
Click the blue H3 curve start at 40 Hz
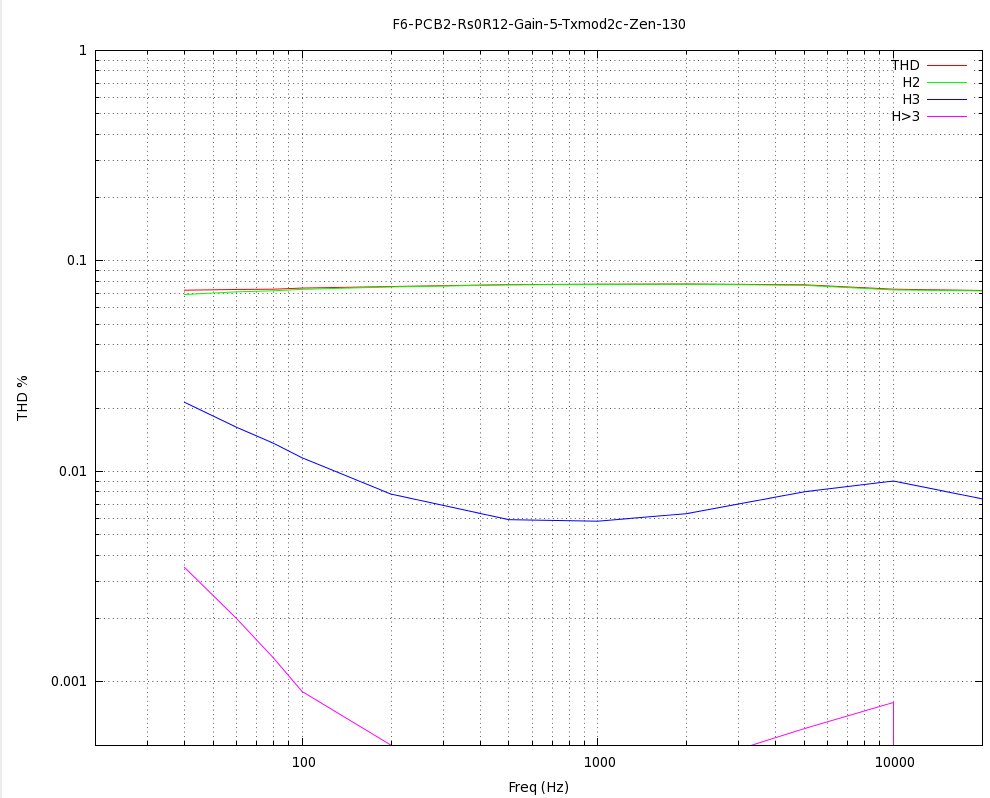pos(184,402)
